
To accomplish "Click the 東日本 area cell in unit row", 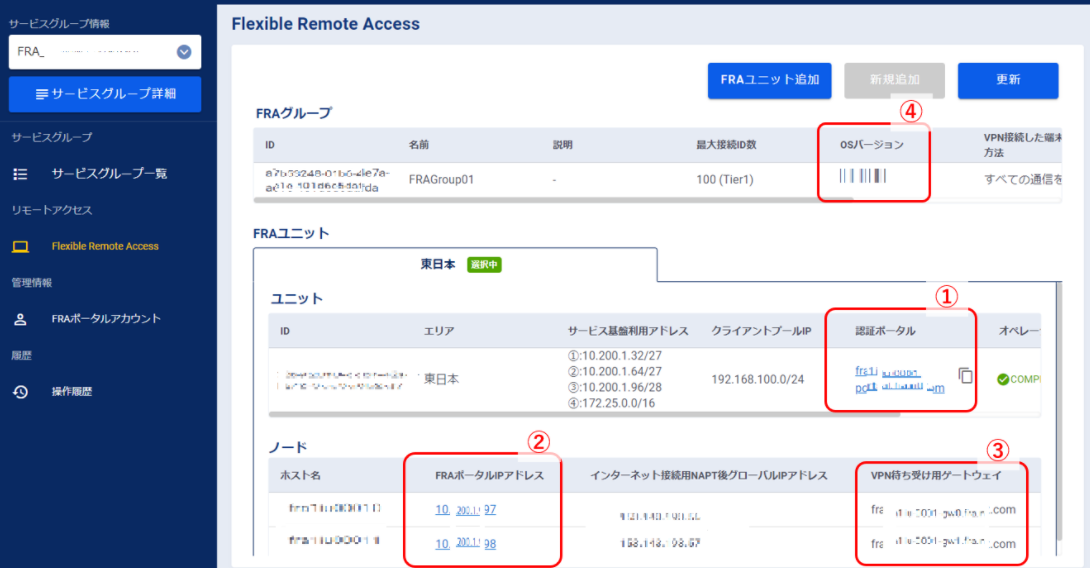I will click(x=441, y=380).
